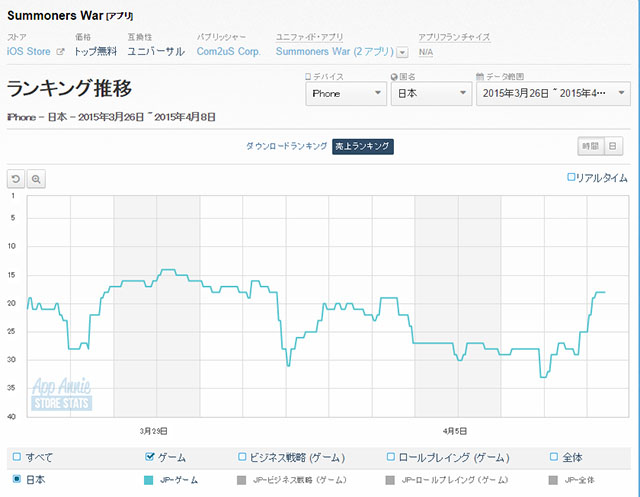
Task: Click the ランキング推移 heading
Action: pos(69,88)
